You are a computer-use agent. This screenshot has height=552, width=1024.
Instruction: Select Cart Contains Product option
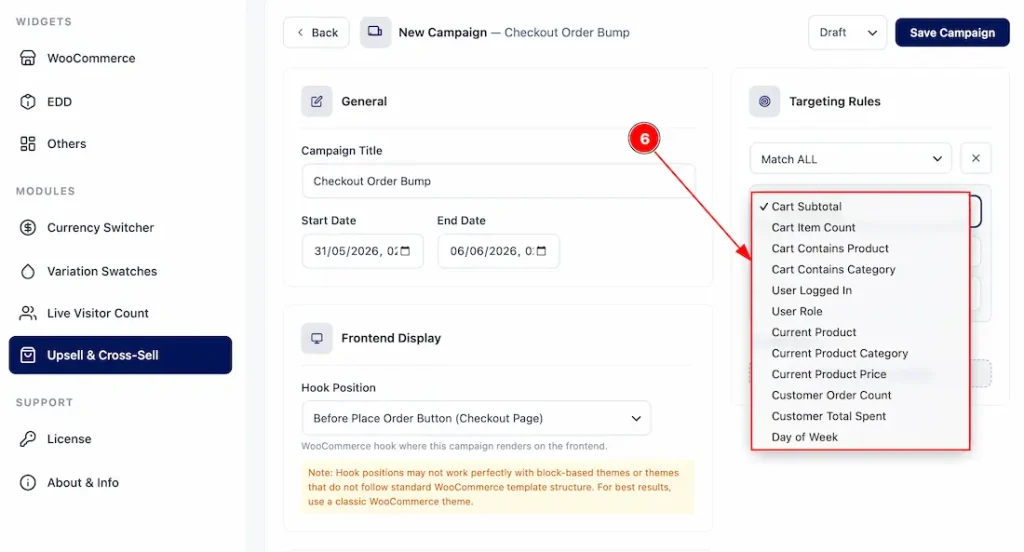coord(861,248)
